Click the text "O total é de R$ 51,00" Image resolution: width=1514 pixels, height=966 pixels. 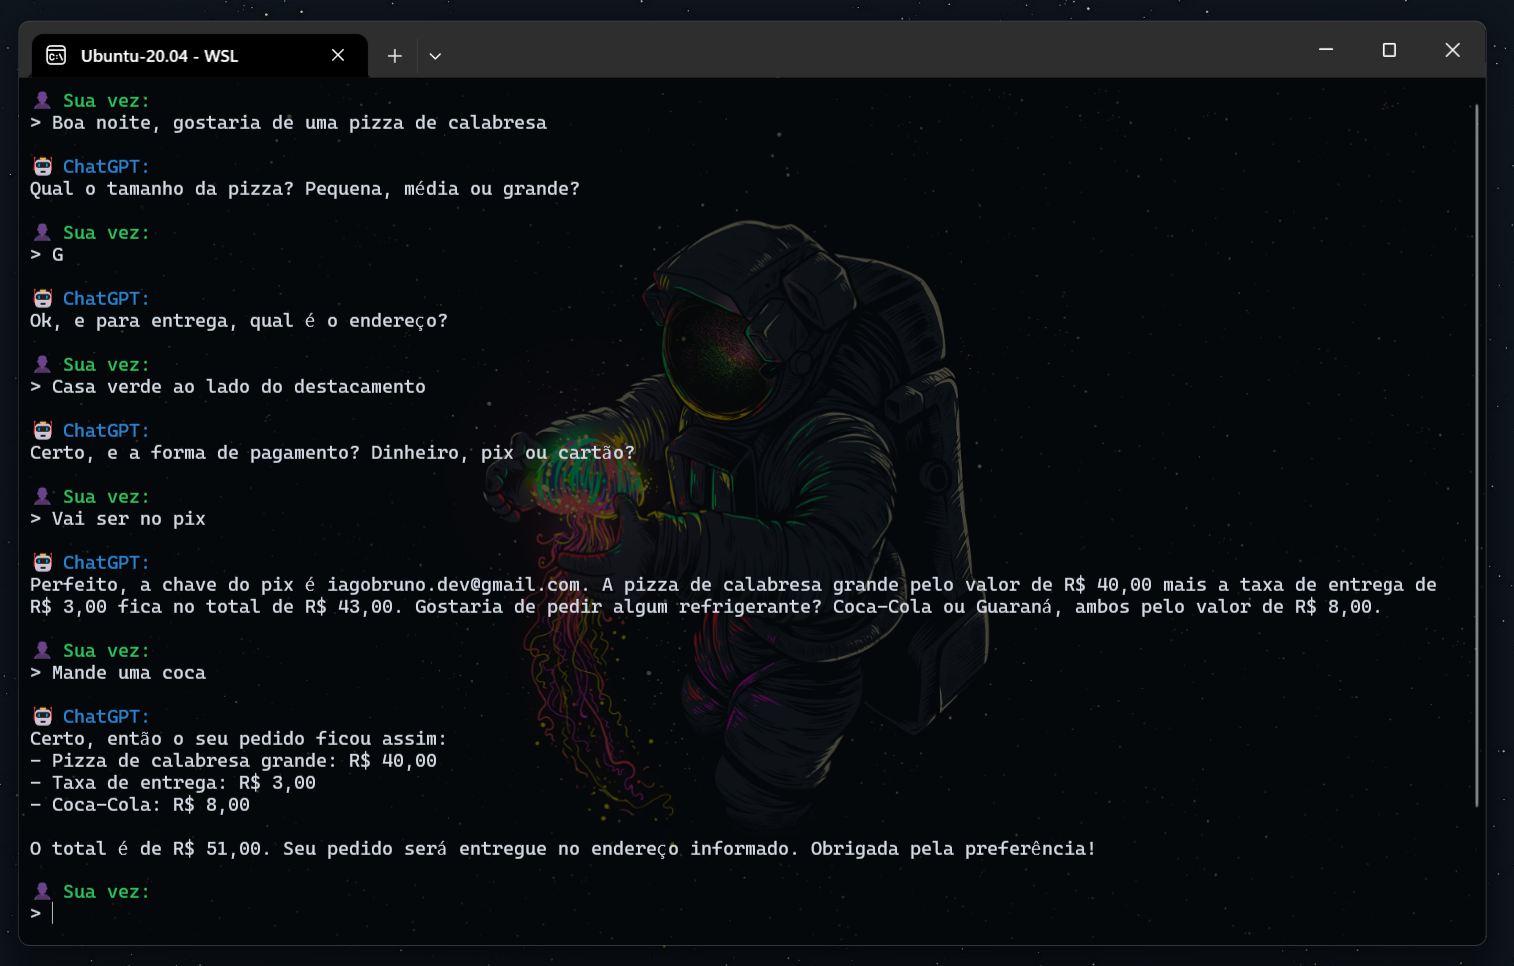[x=146, y=849]
